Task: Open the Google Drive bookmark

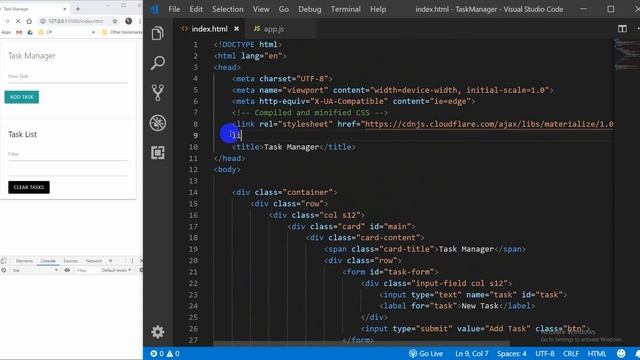Action: click(30, 32)
